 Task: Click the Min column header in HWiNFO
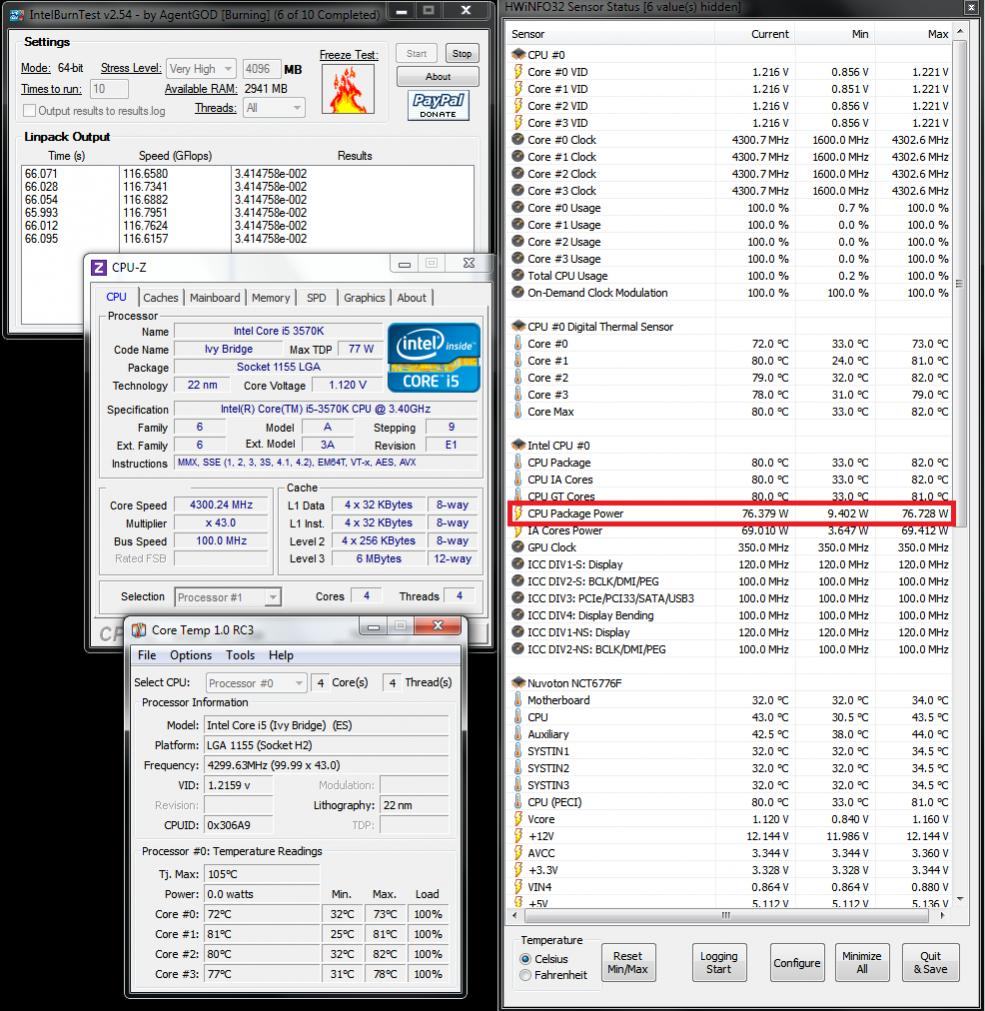pos(835,34)
